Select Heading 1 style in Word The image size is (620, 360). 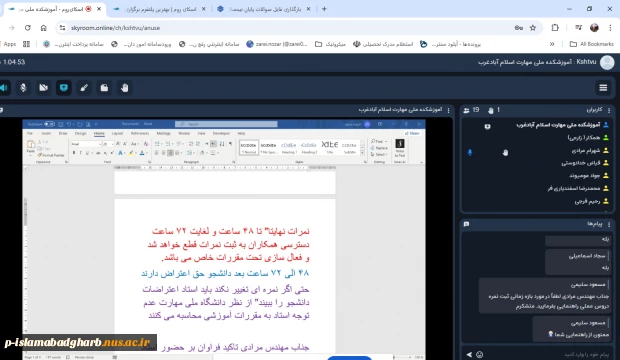click(x=289, y=147)
